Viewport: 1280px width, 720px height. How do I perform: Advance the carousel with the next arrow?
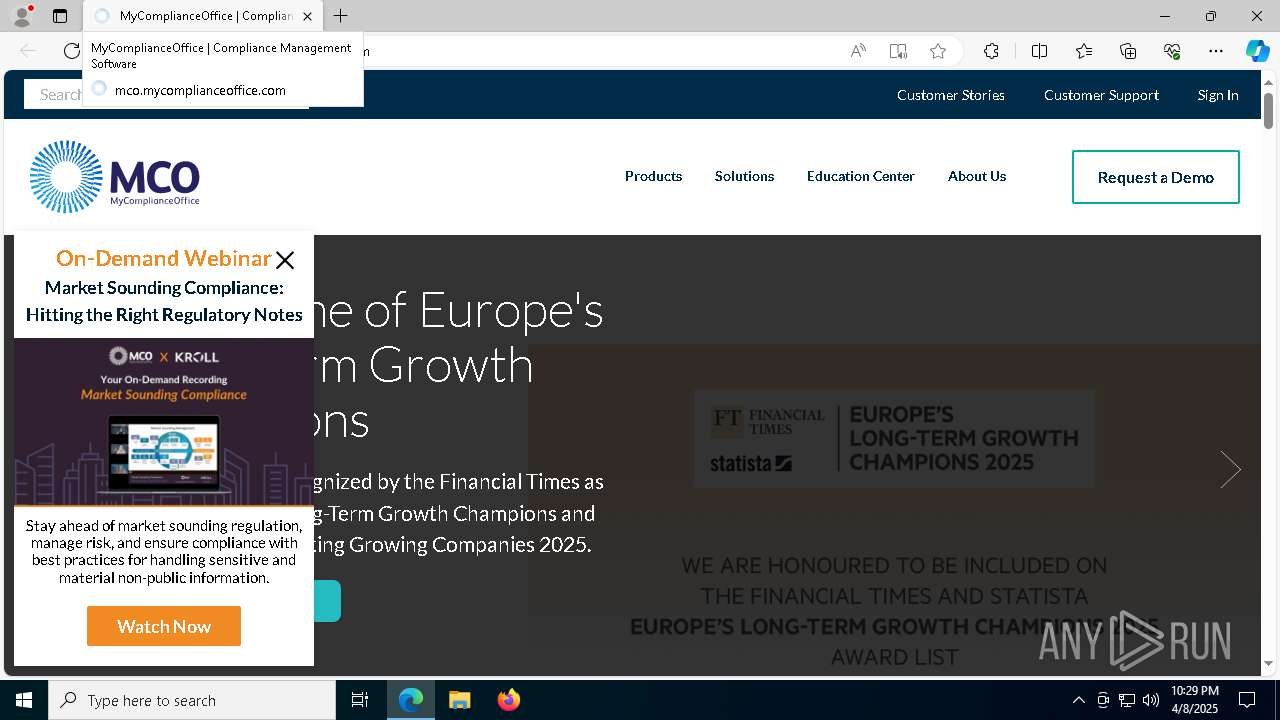coord(1230,469)
